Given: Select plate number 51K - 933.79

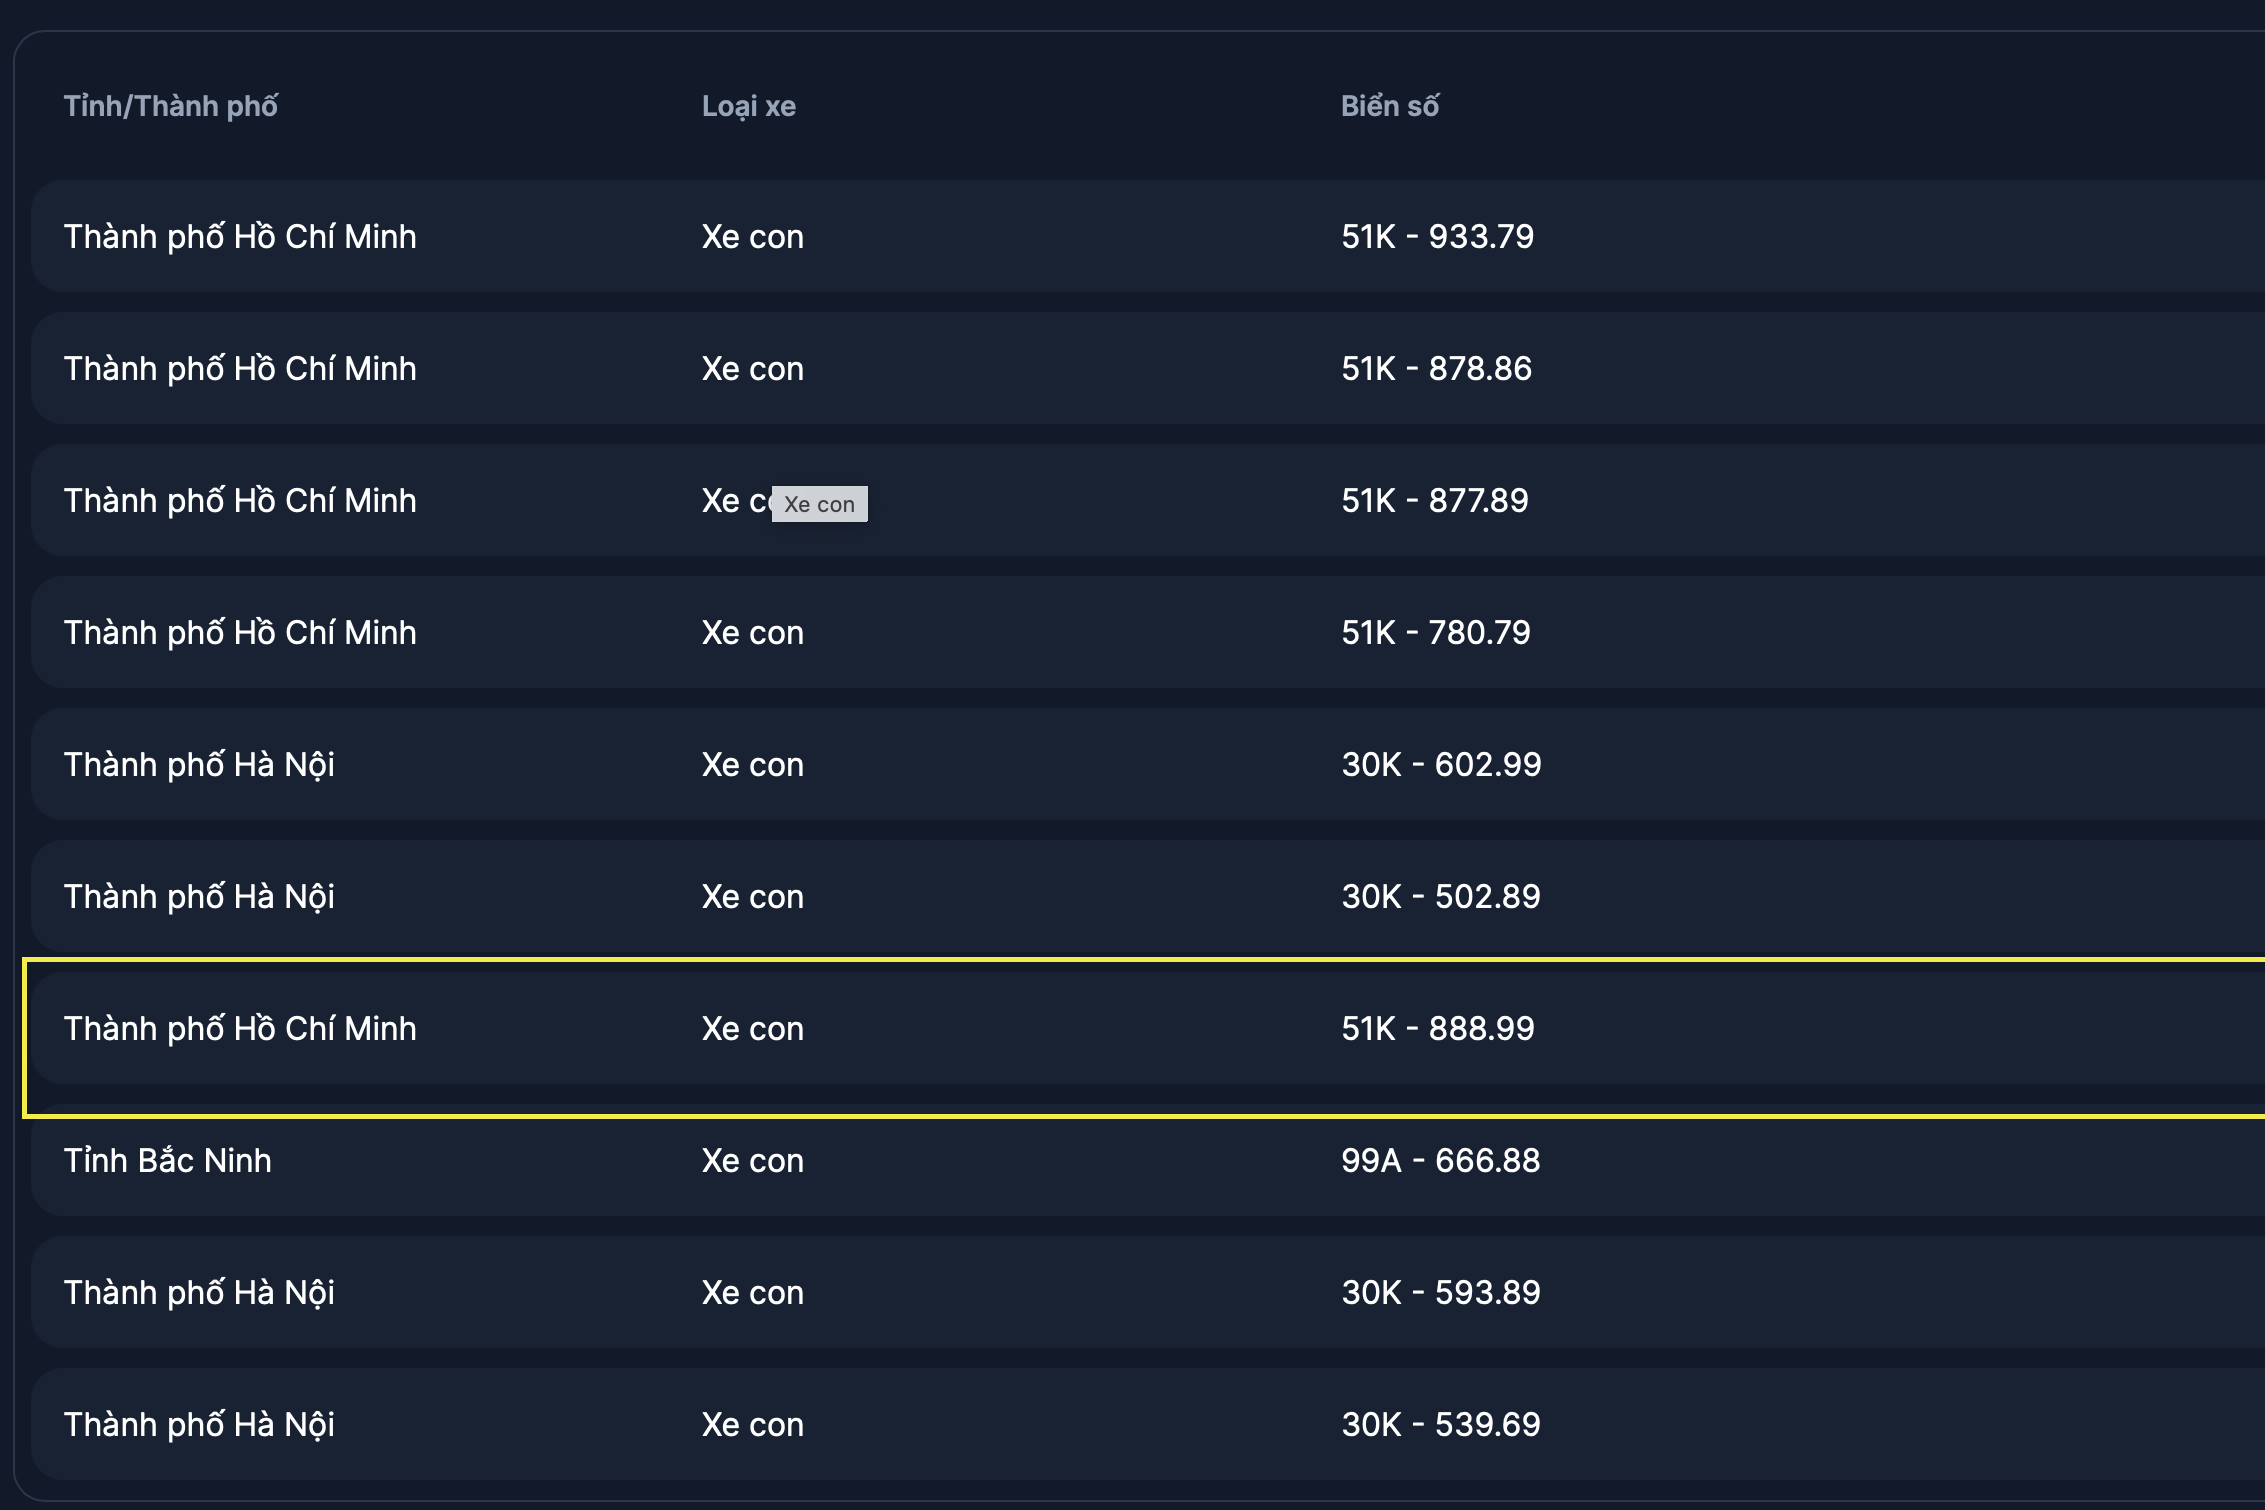Looking at the screenshot, I should 1437,237.
